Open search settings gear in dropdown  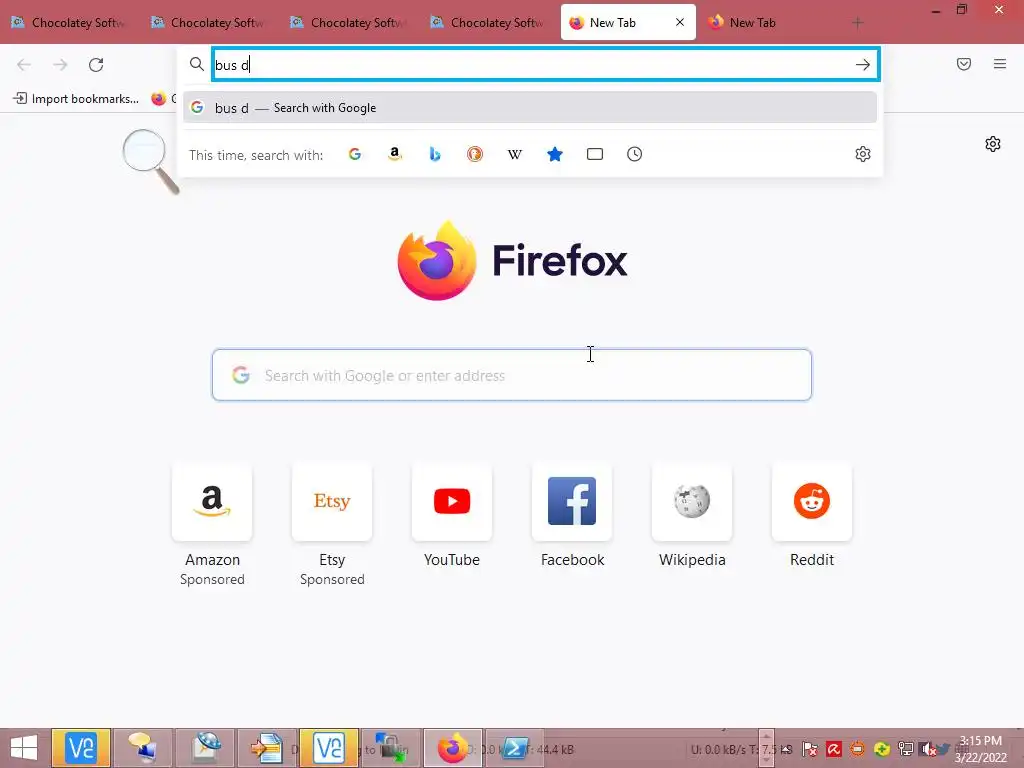click(863, 154)
